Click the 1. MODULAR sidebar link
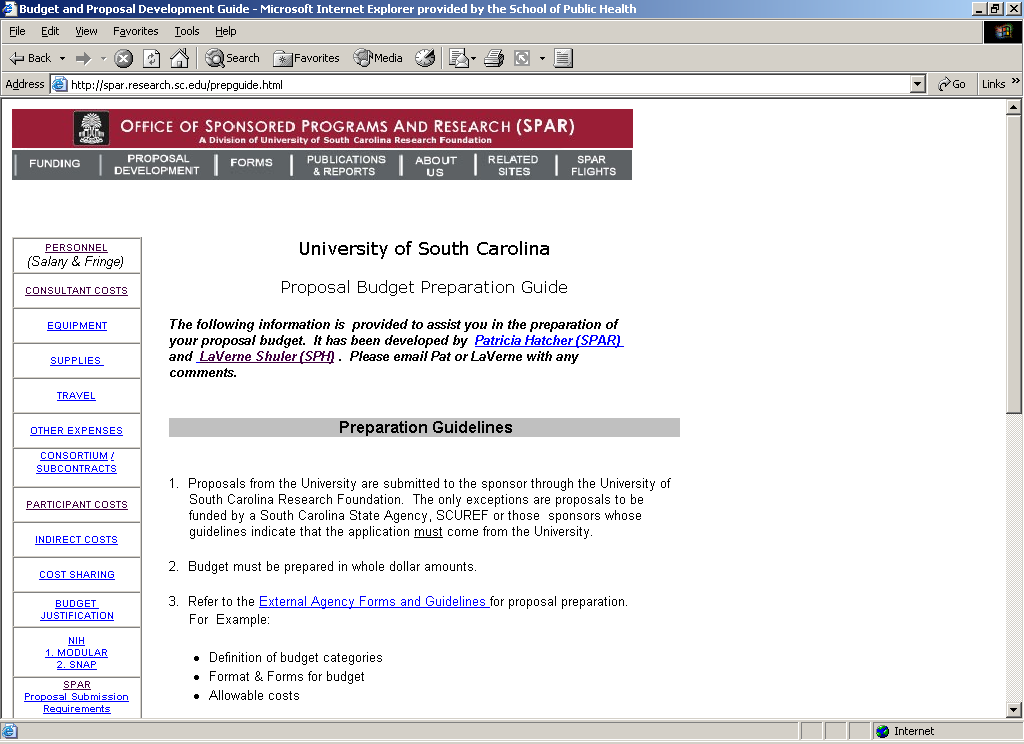Image resolution: width=1024 pixels, height=744 pixels. pos(76,653)
